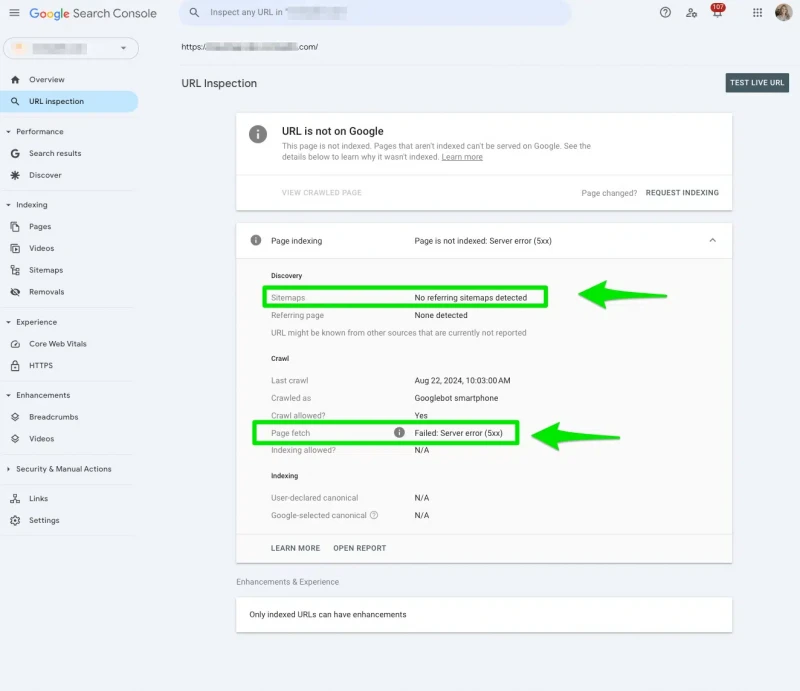Screen dimensions: 800x691
Task: Open the property selector dropdown
Action: click(71, 48)
